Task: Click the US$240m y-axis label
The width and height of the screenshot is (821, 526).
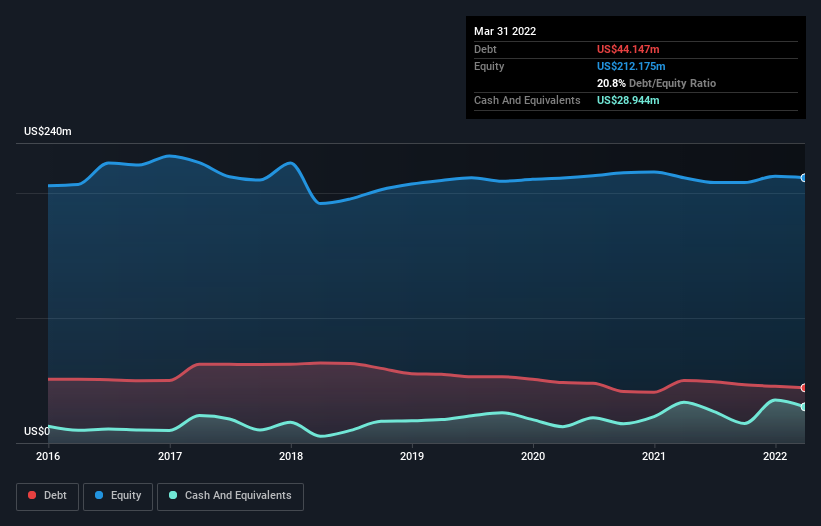Action: tap(48, 131)
